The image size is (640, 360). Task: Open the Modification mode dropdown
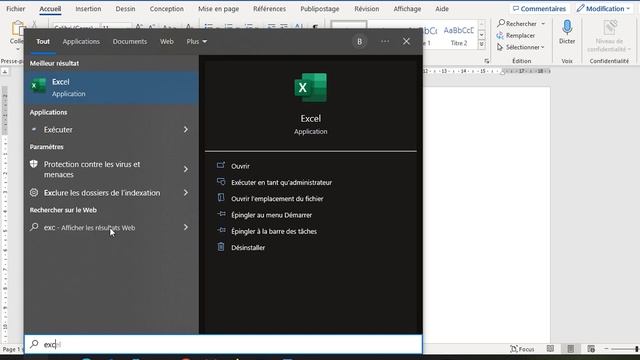pos(604,9)
